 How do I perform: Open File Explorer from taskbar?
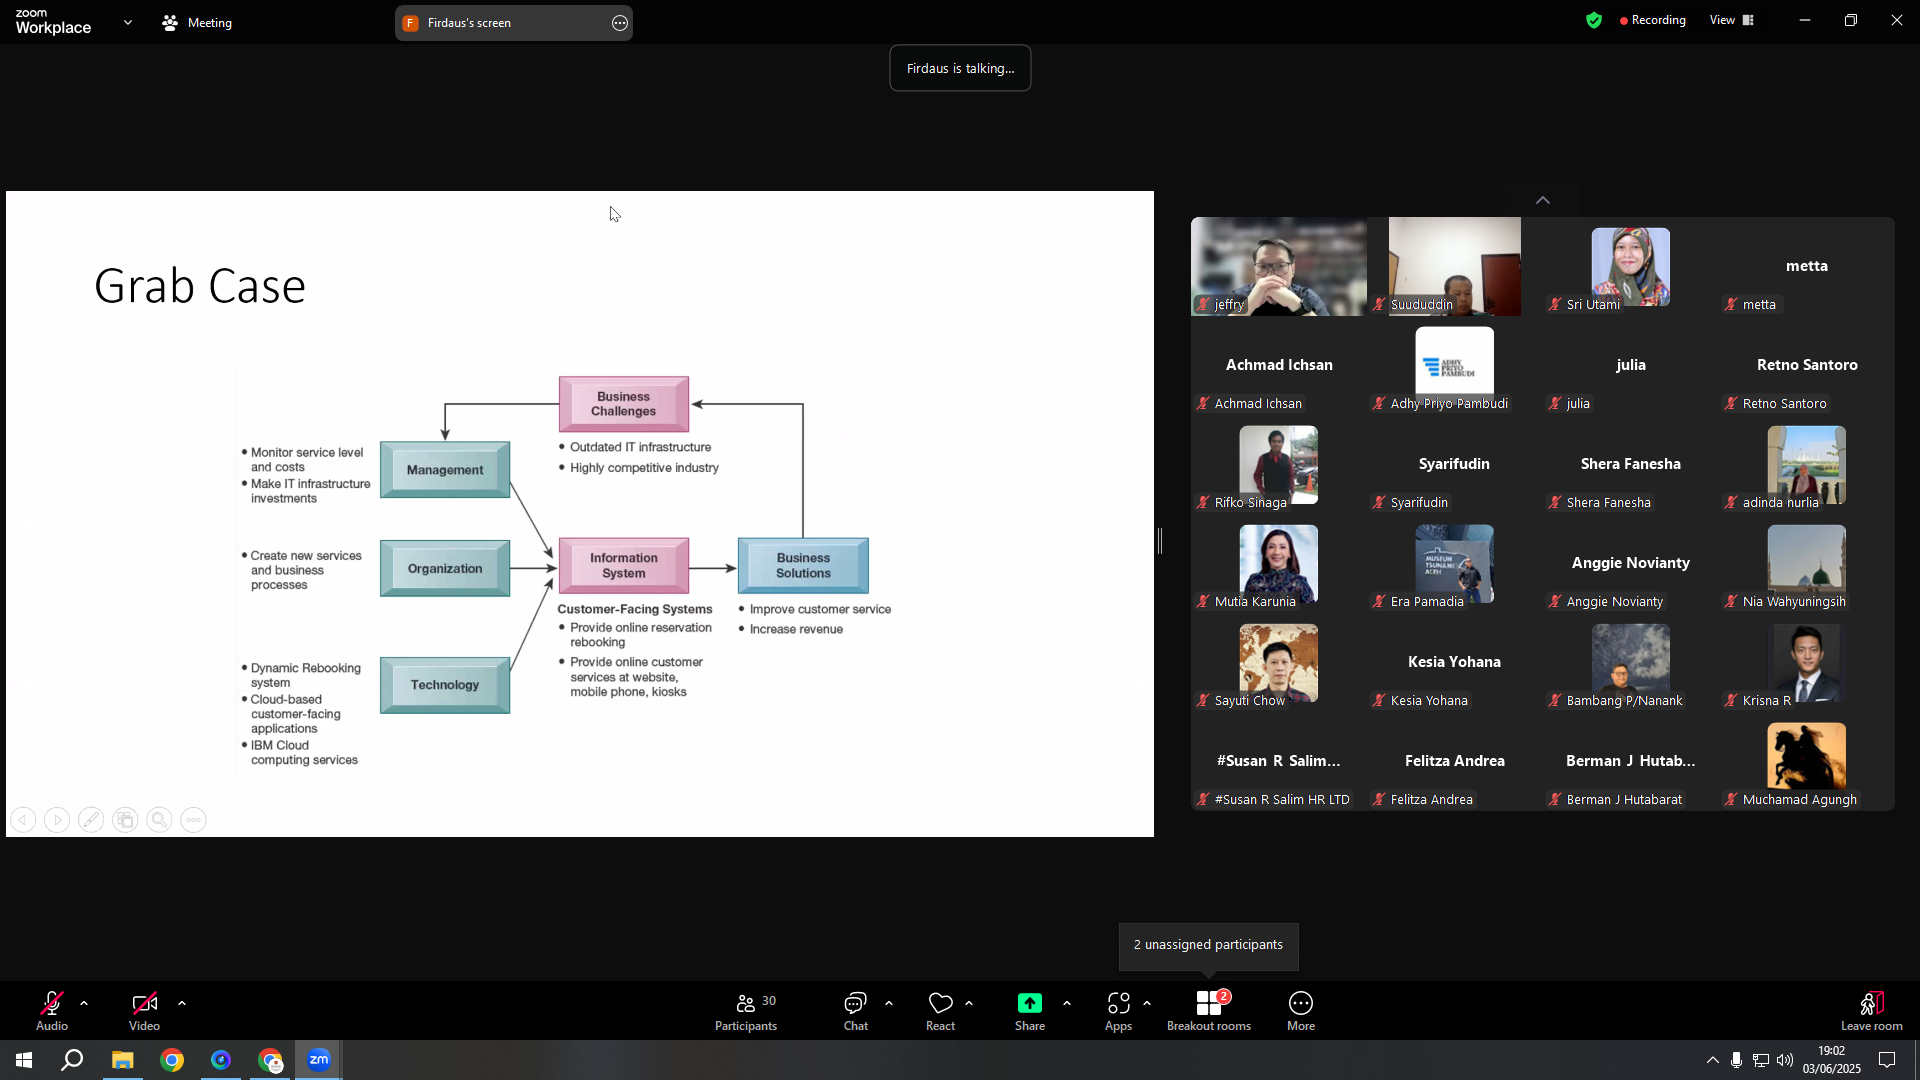click(x=122, y=1060)
